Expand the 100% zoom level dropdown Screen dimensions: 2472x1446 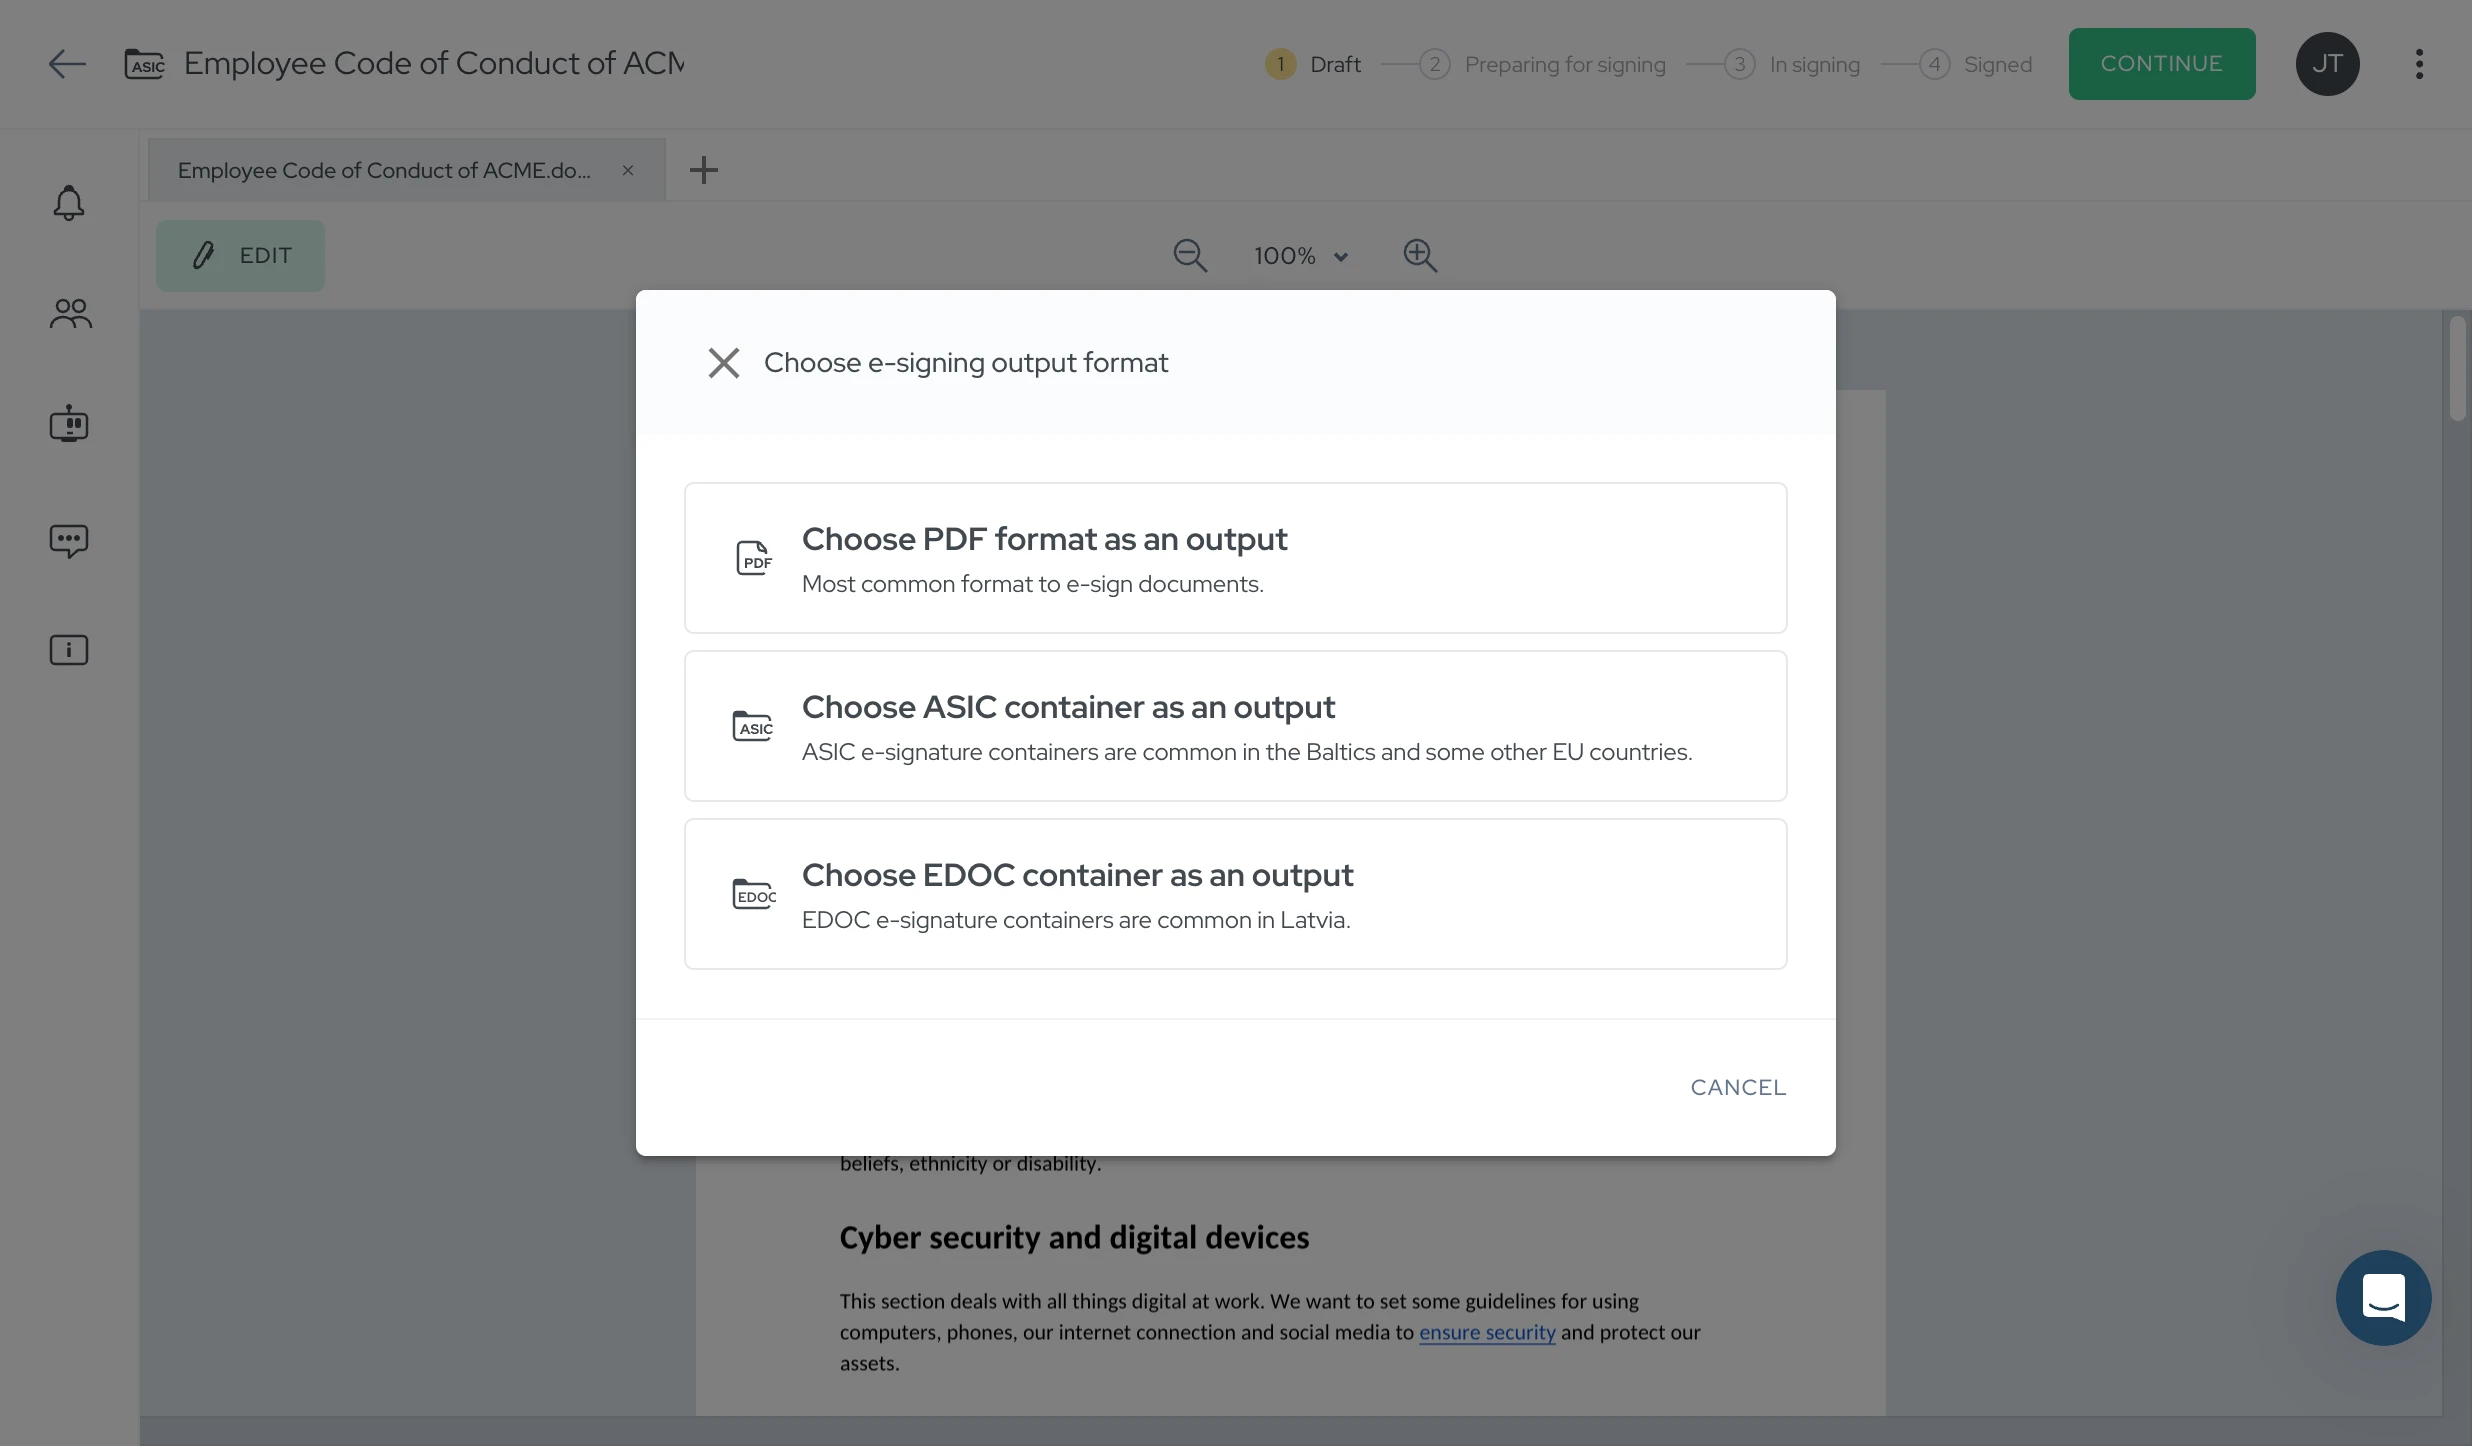[x=1301, y=256]
